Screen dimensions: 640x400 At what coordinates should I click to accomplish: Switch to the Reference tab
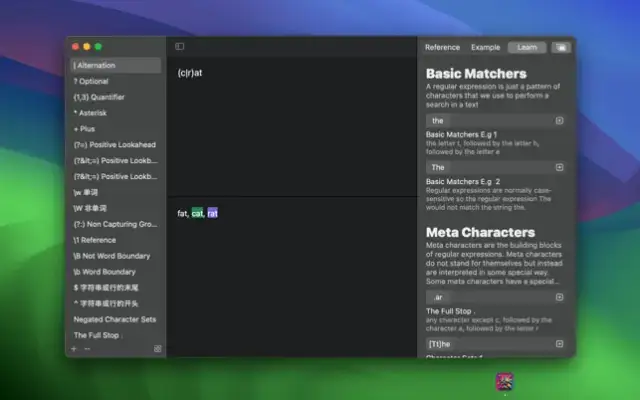(442, 47)
